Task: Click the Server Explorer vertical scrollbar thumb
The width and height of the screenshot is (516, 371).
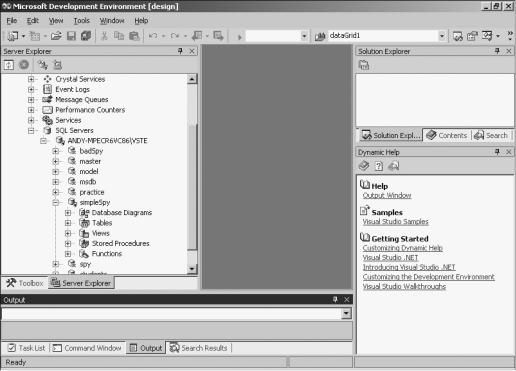Action: point(192,187)
